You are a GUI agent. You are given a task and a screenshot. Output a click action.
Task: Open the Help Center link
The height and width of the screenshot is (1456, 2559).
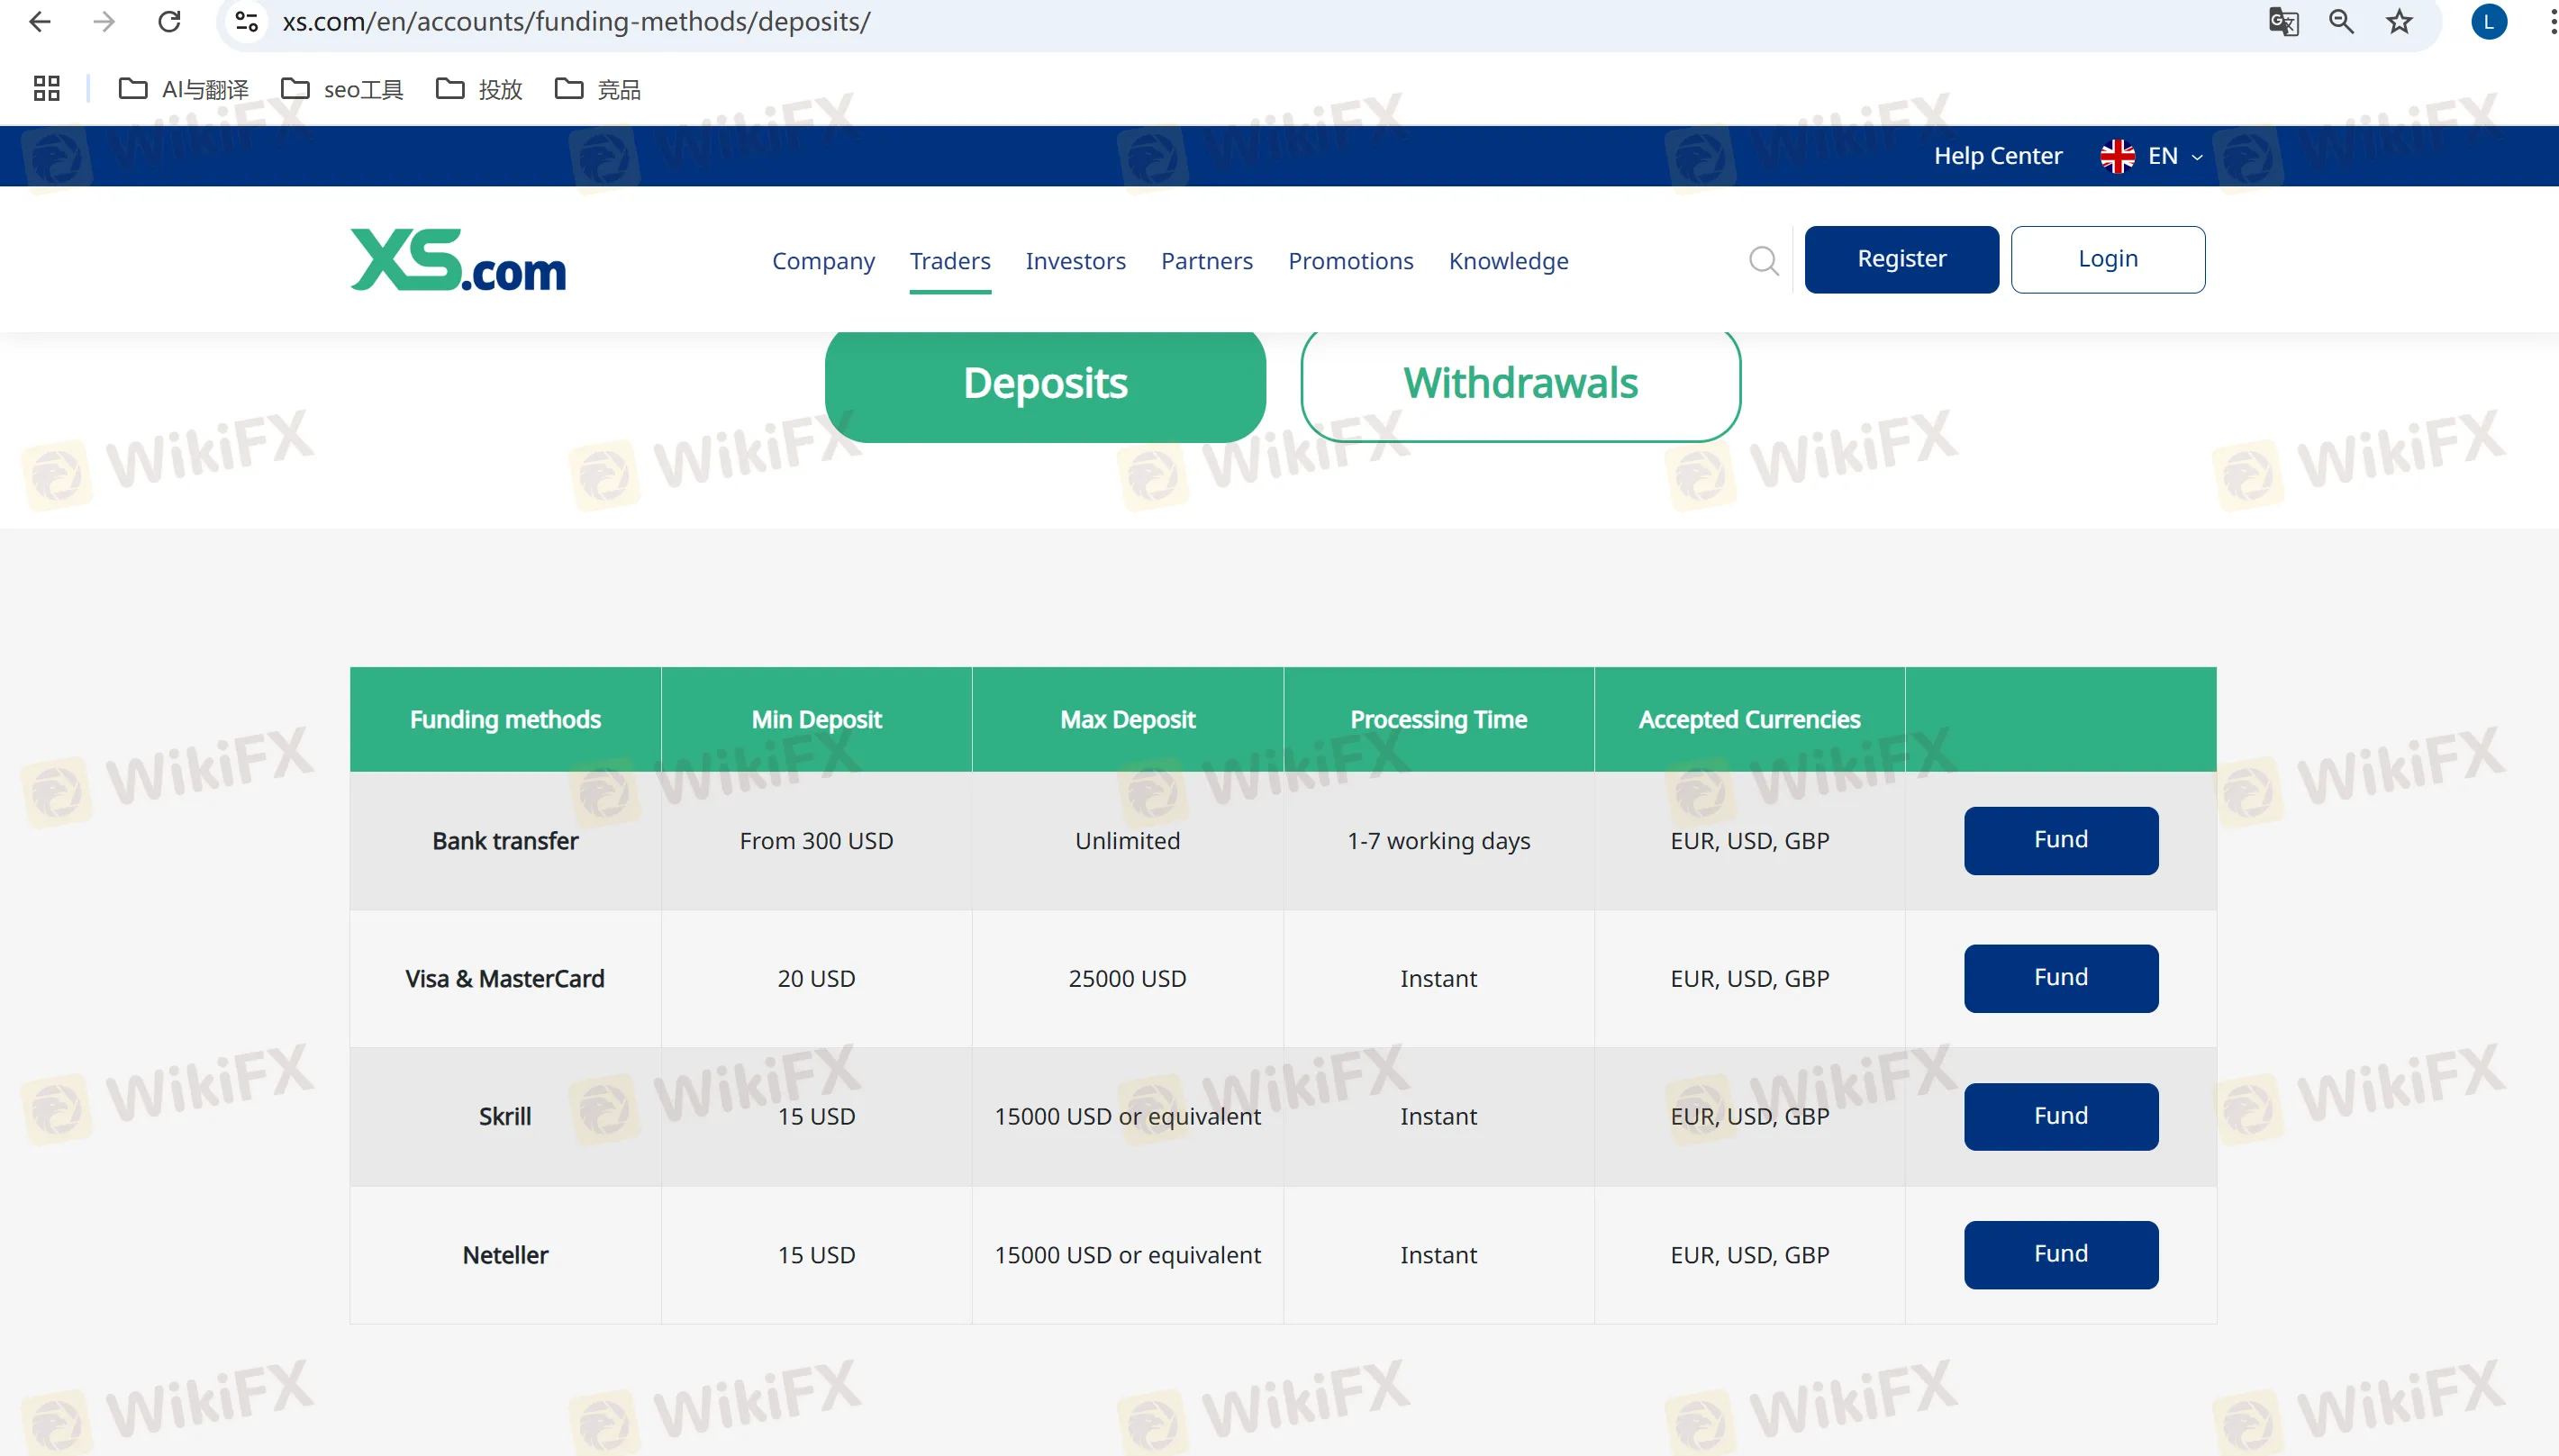click(1997, 156)
